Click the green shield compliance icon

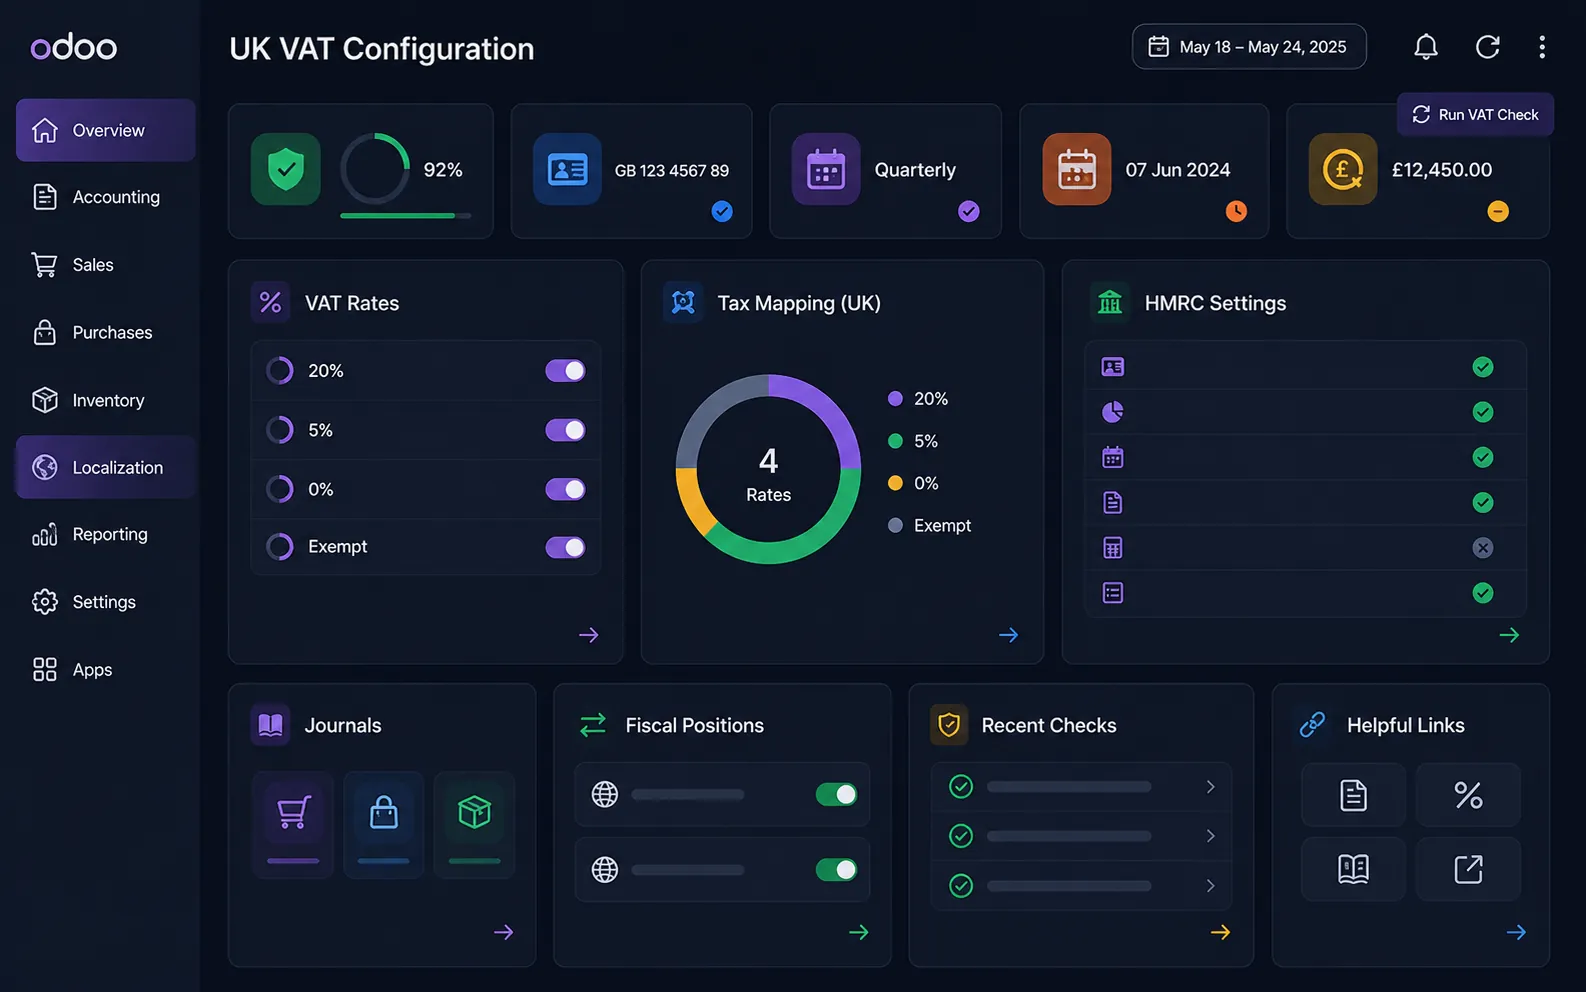286,169
